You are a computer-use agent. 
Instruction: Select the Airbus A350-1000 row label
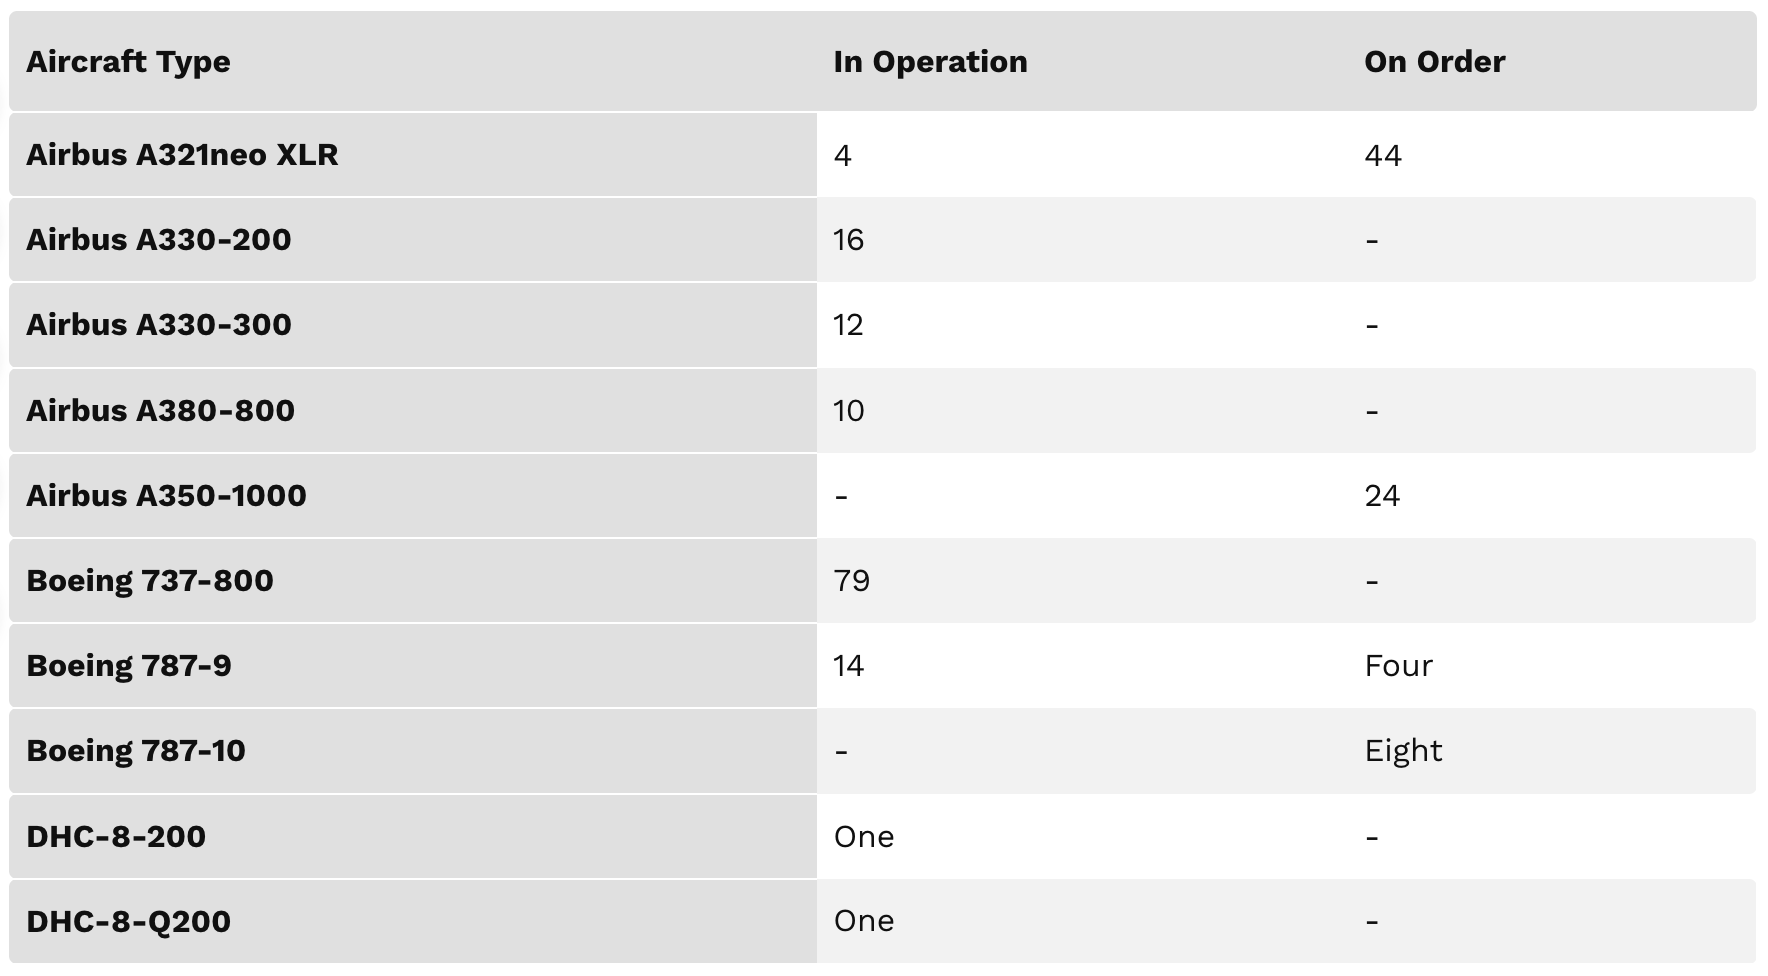point(166,496)
